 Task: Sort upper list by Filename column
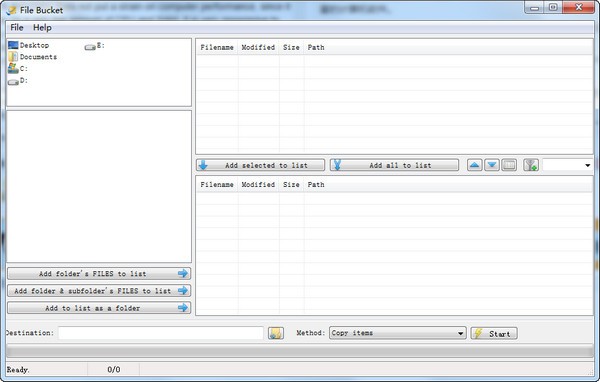click(217, 47)
